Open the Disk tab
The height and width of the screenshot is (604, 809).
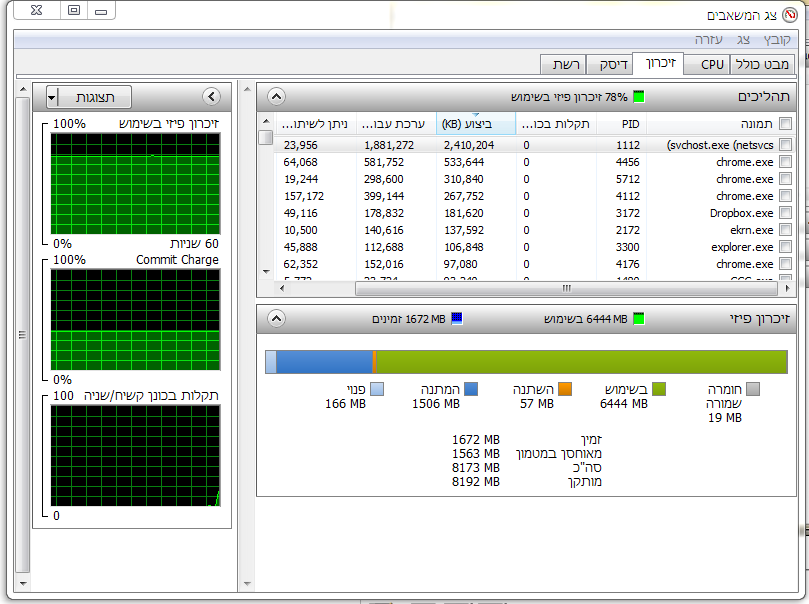pyautogui.click(x=613, y=64)
